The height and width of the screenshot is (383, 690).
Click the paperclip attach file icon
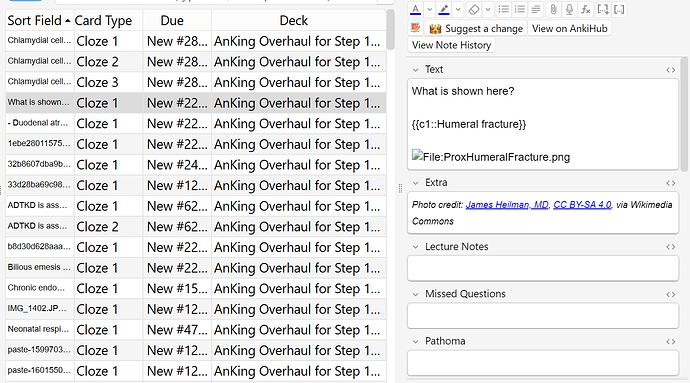(553, 9)
